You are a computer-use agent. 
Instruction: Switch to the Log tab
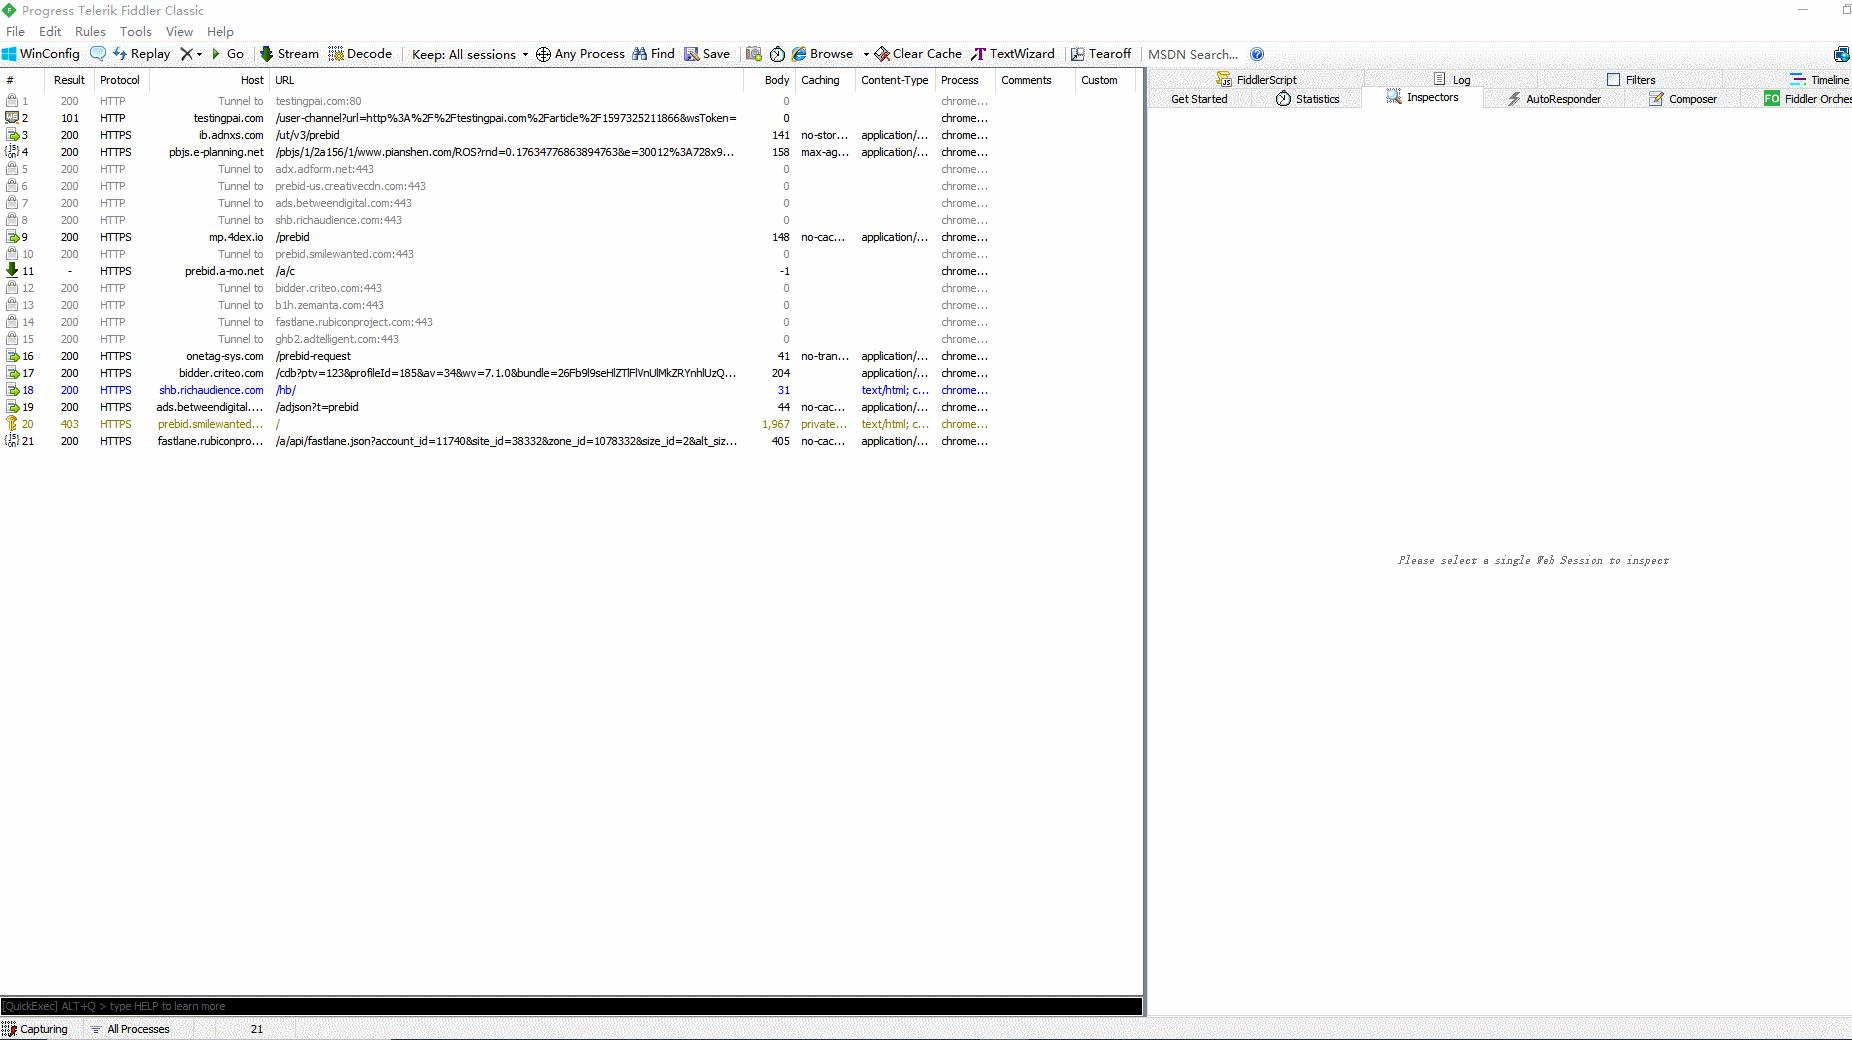pyautogui.click(x=1451, y=79)
